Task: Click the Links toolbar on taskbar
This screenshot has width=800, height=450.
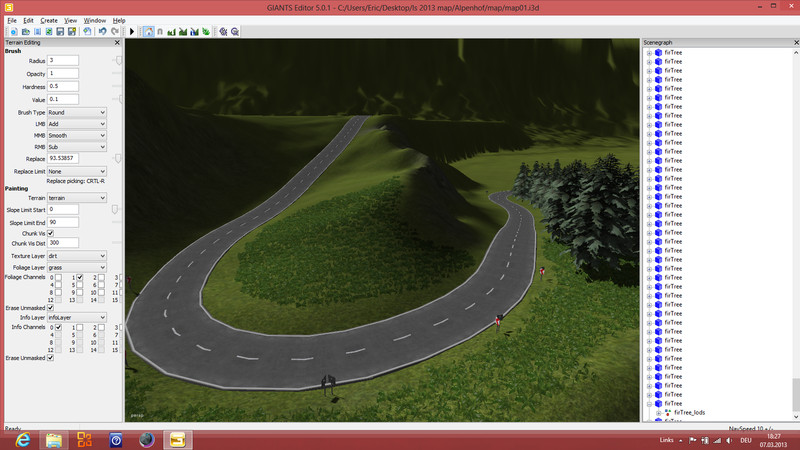Action: click(x=666, y=440)
